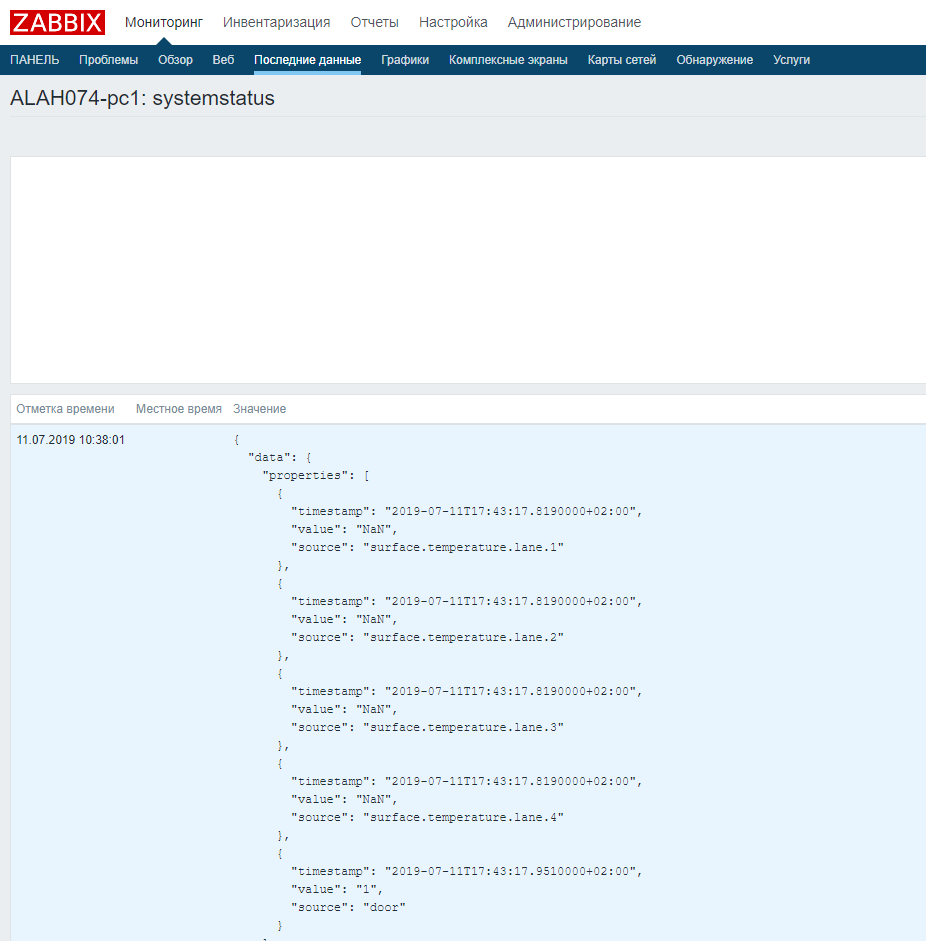Open the Веб monitoring section

(222, 59)
